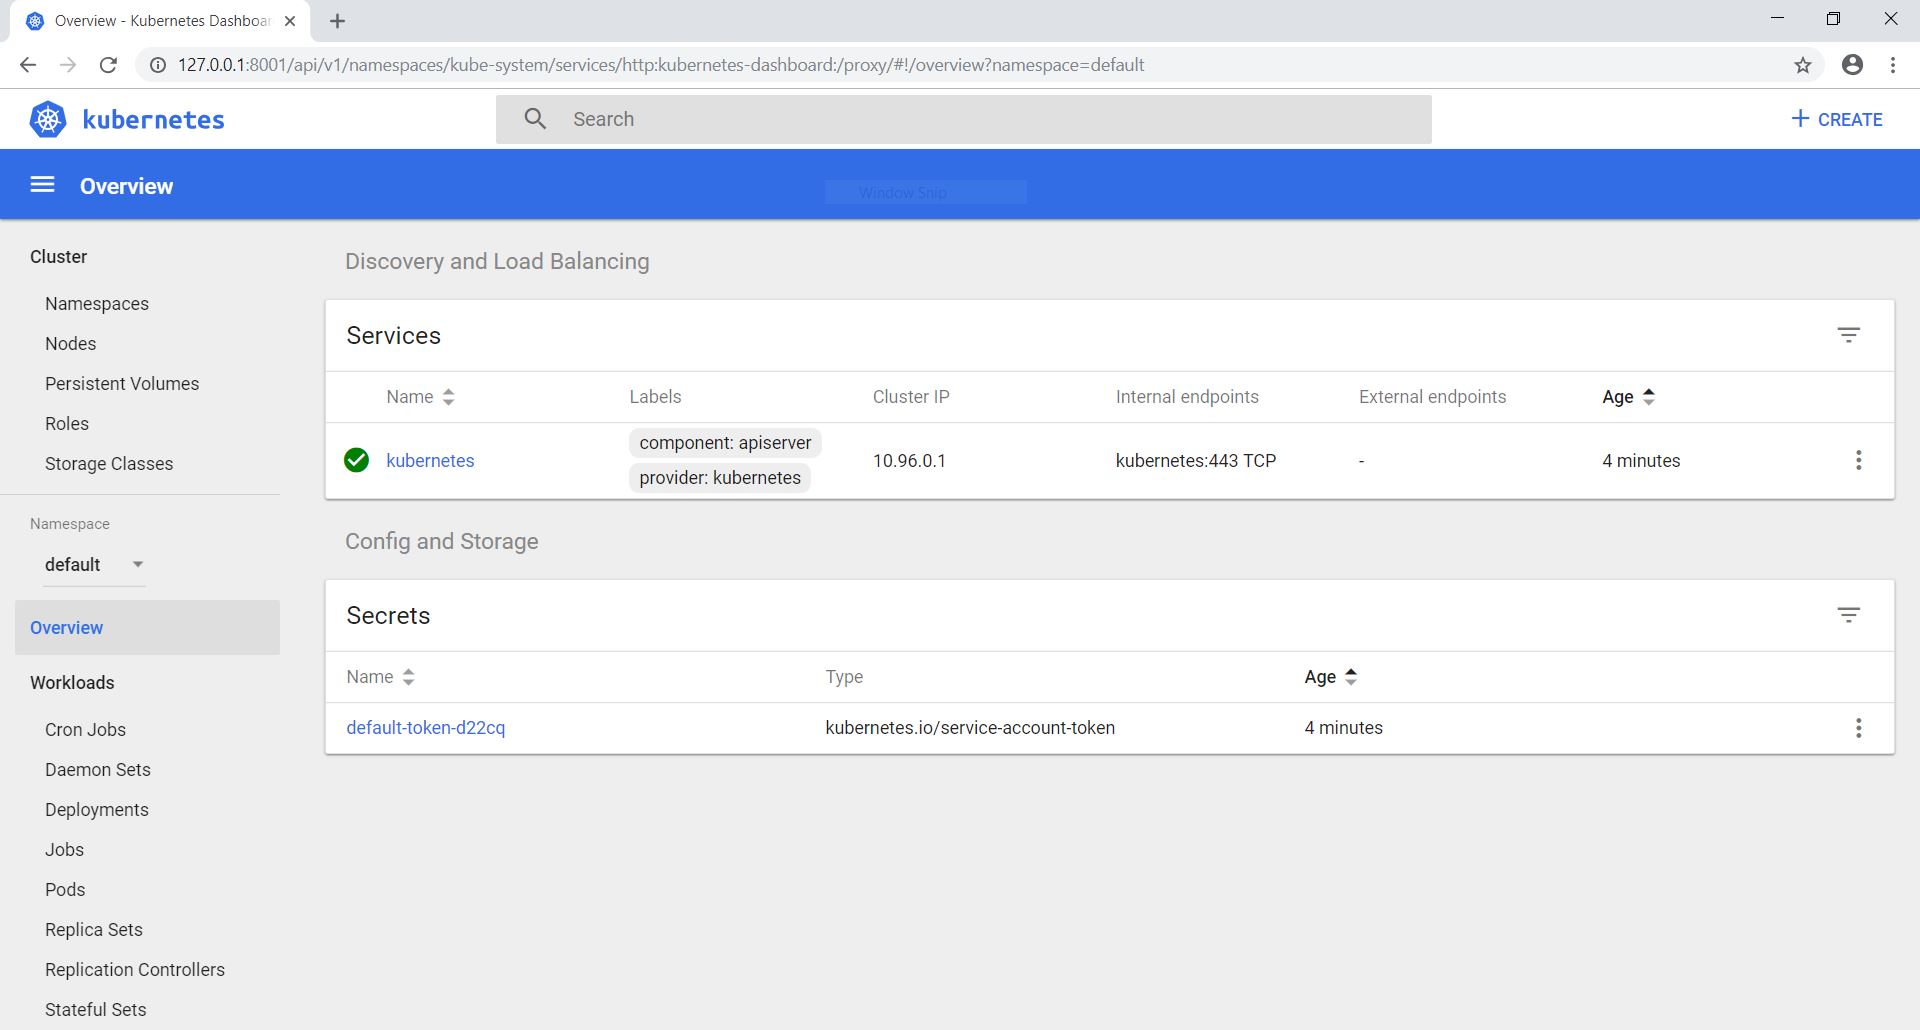Bookmark this page with star icon
This screenshot has height=1030, width=1920.
pos(1802,65)
